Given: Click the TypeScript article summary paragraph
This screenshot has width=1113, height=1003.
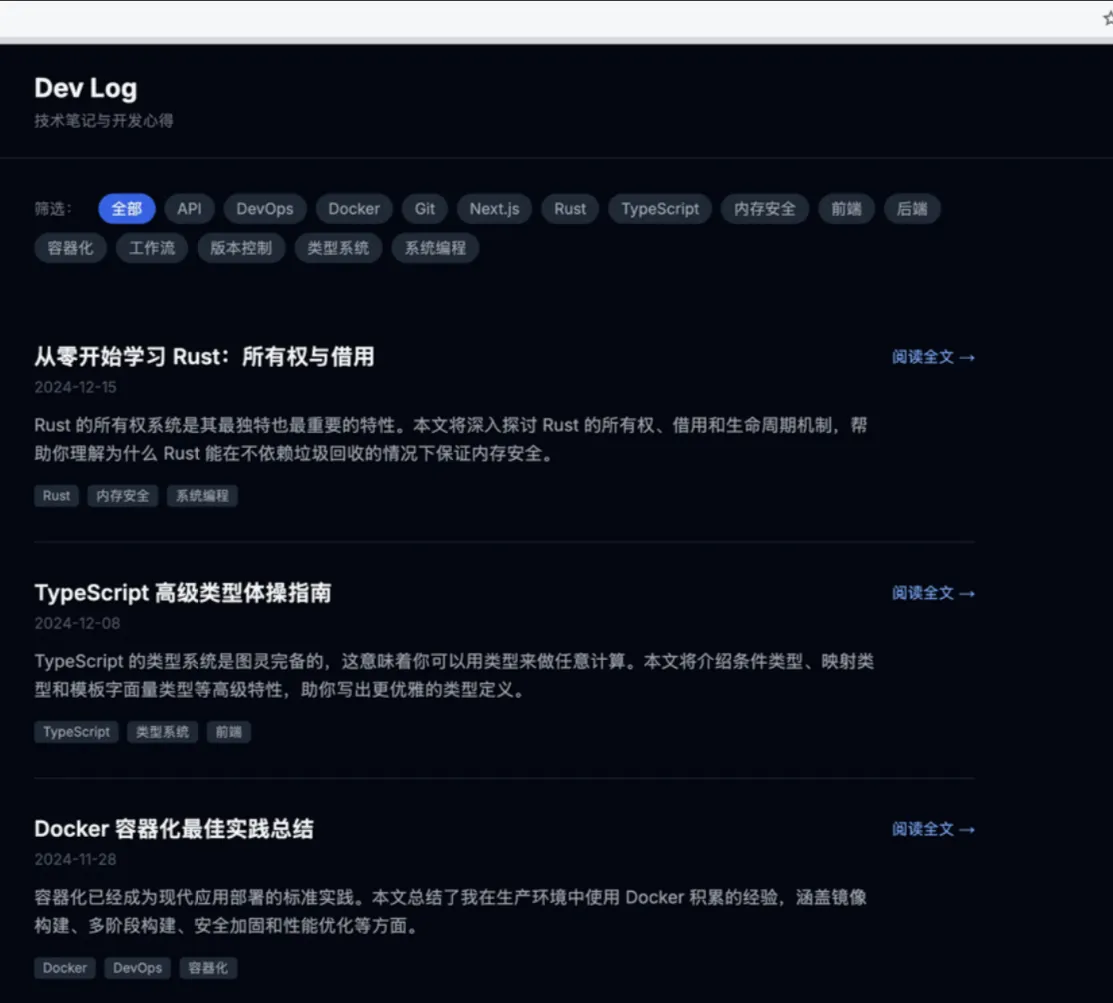Looking at the screenshot, I should point(454,676).
